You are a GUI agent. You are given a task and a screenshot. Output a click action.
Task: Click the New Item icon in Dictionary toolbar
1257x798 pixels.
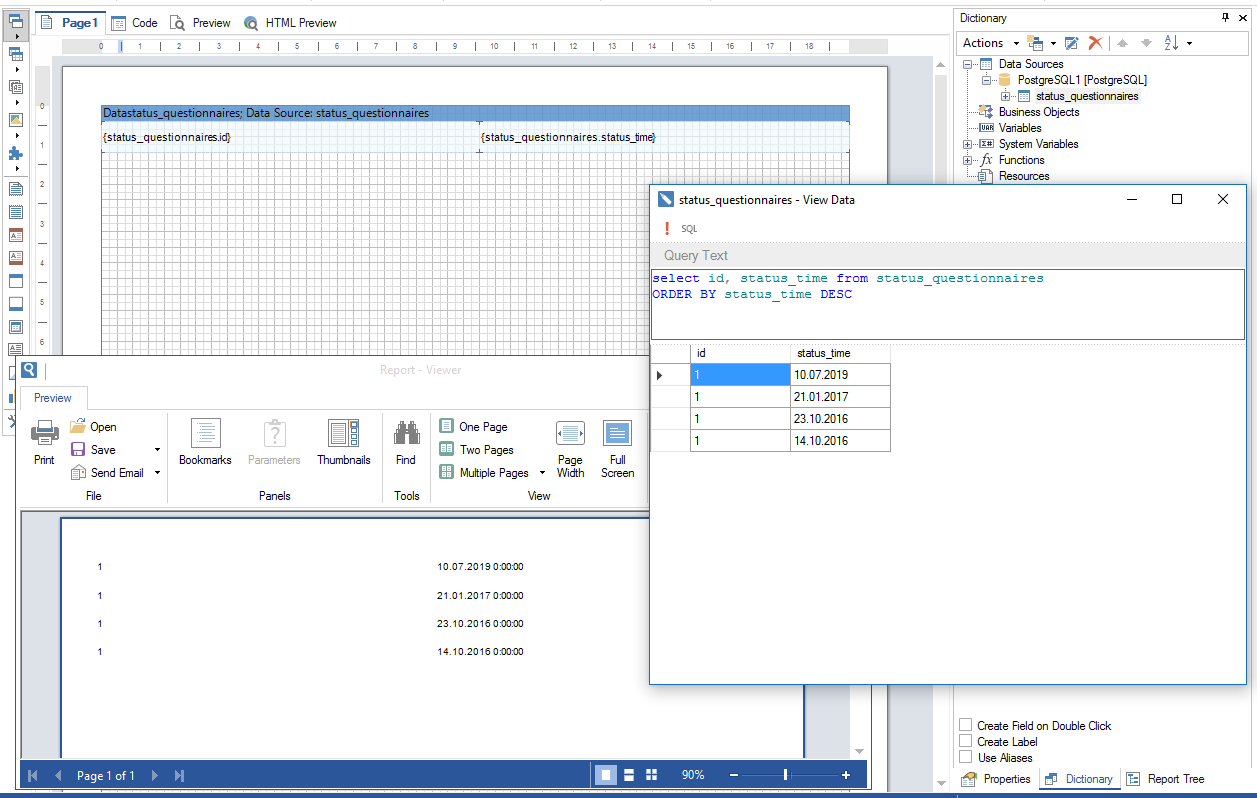click(1035, 43)
